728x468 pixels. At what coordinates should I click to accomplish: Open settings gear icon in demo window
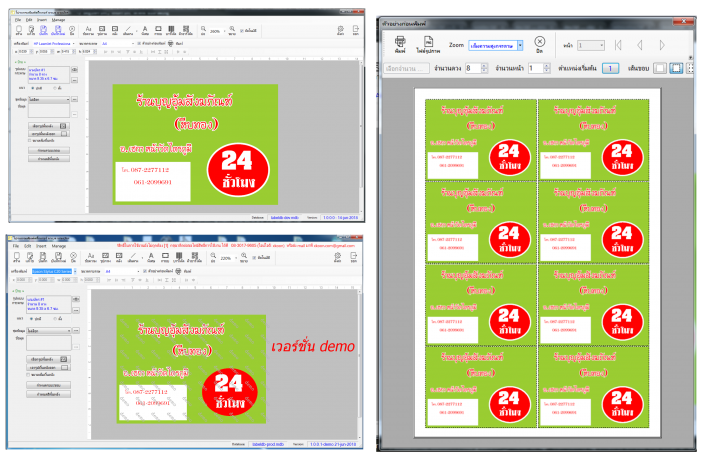coord(338,257)
